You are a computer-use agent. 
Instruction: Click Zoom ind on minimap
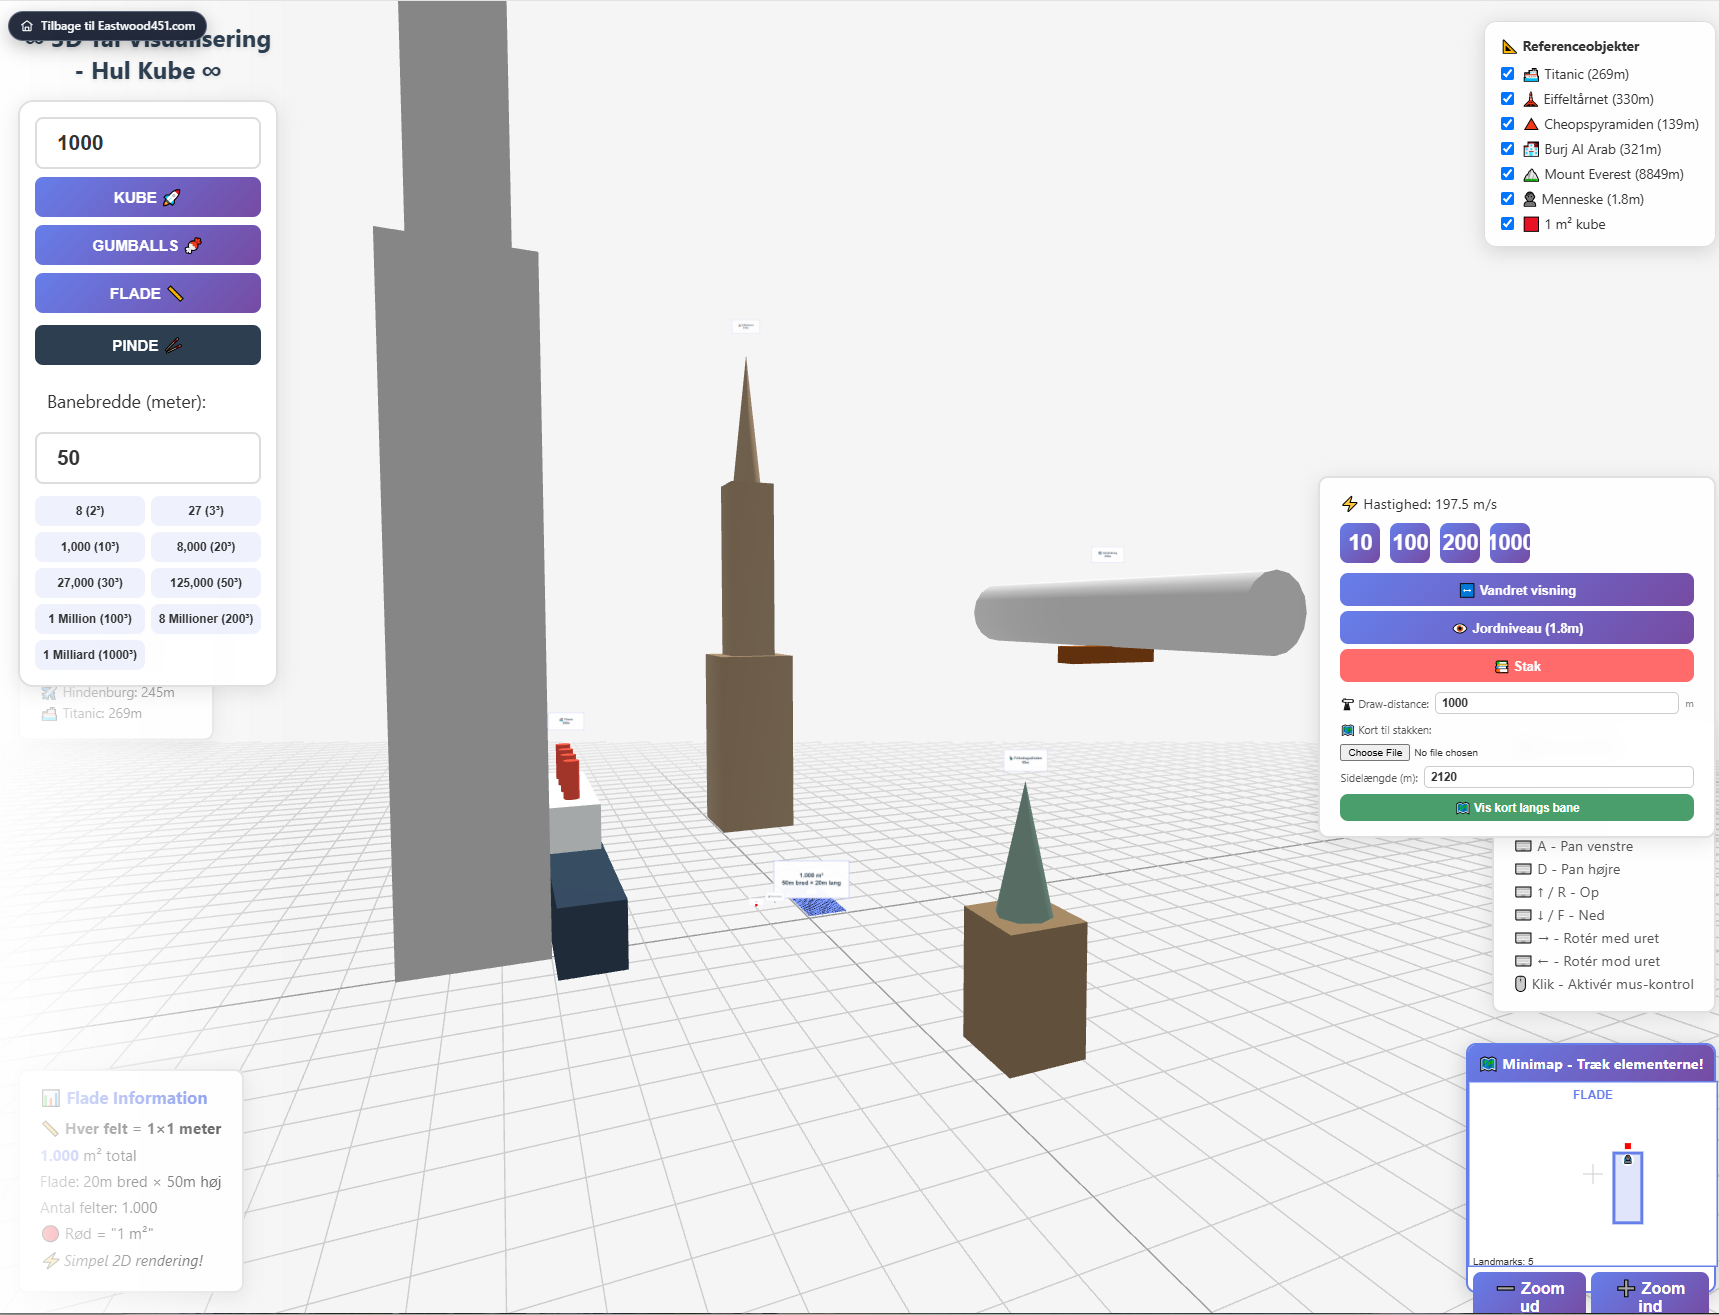point(1650,1295)
